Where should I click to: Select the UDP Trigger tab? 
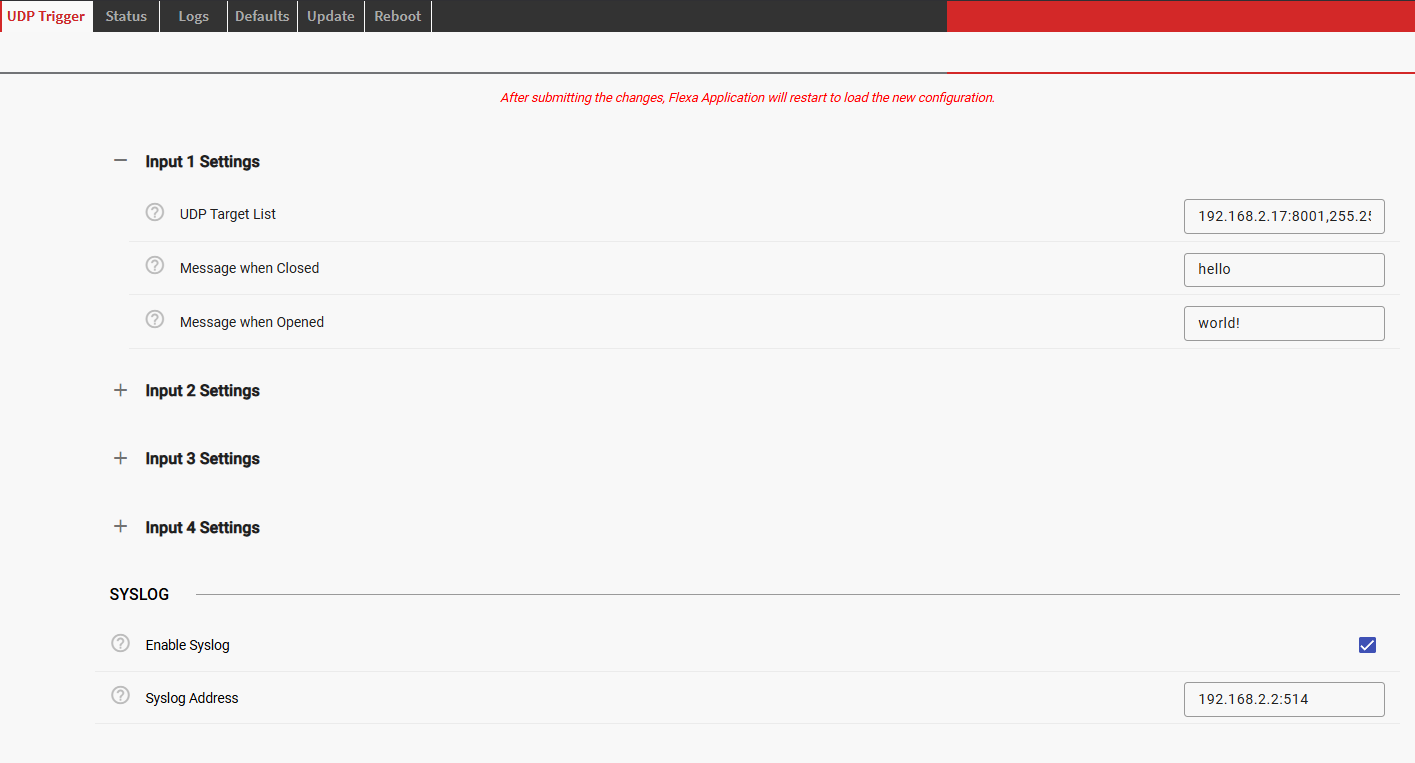pos(46,16)
